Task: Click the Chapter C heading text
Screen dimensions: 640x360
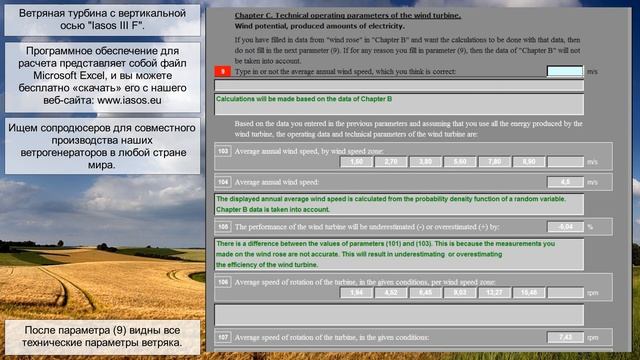Action: 348,16
